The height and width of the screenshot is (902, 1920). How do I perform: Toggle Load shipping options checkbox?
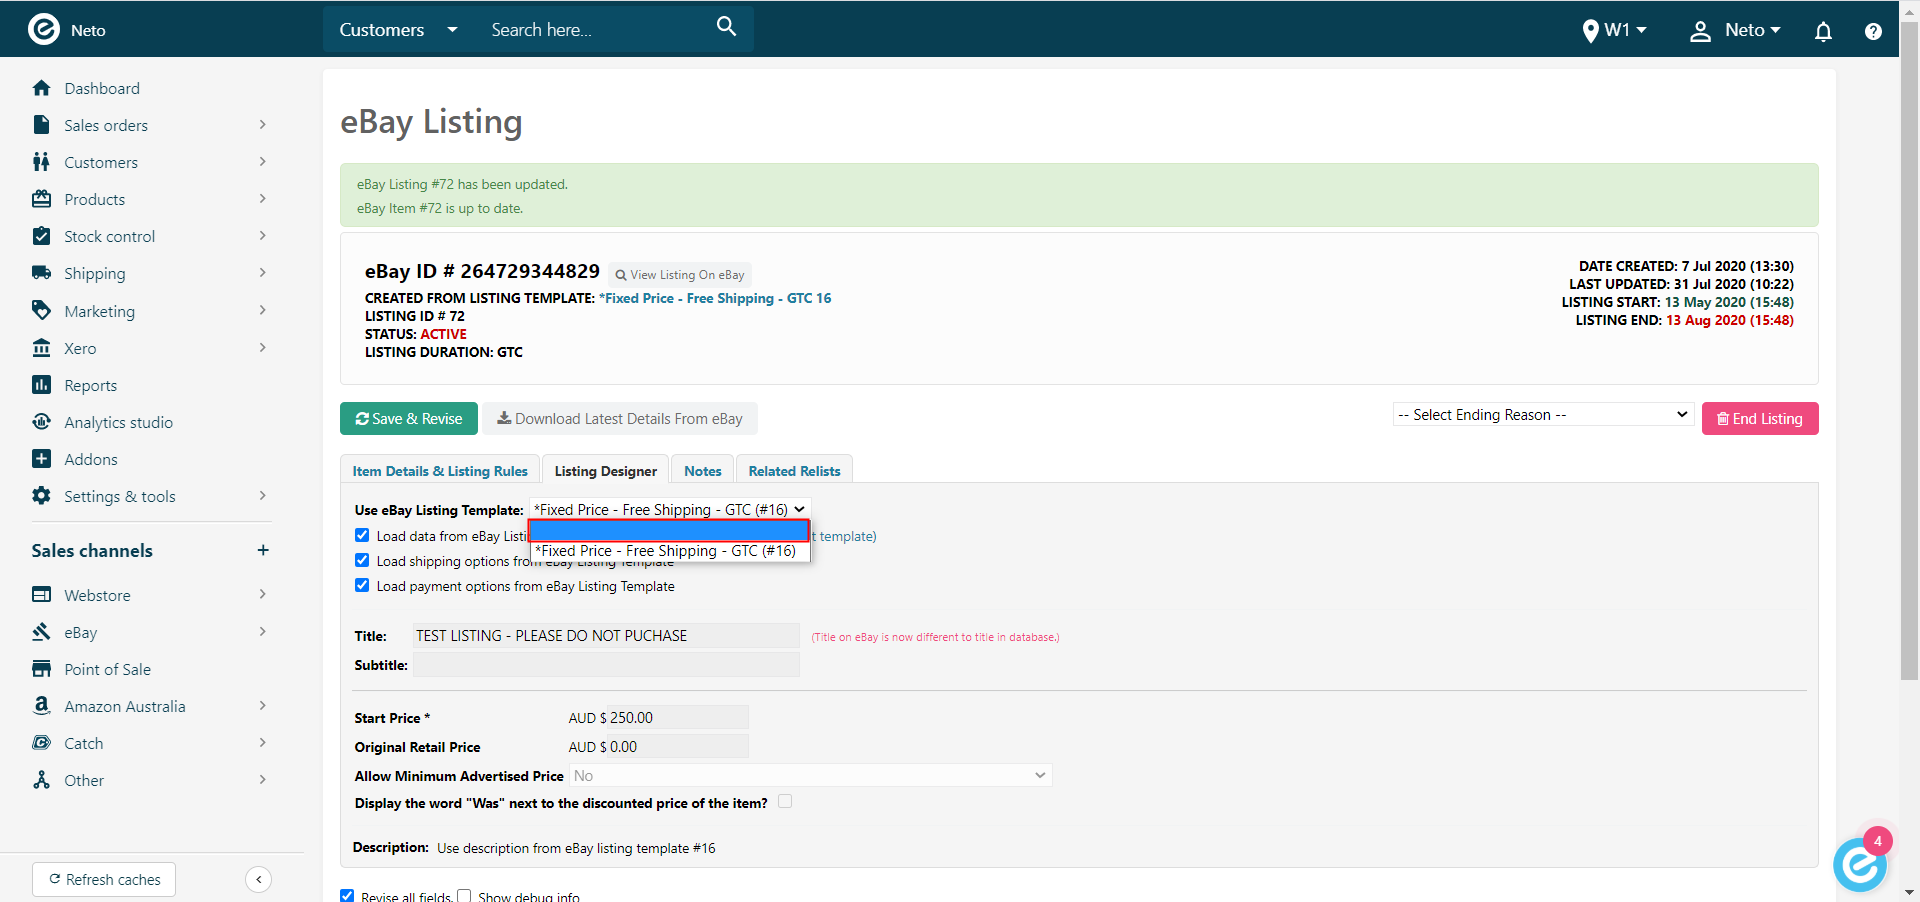[x=362, y=561]
